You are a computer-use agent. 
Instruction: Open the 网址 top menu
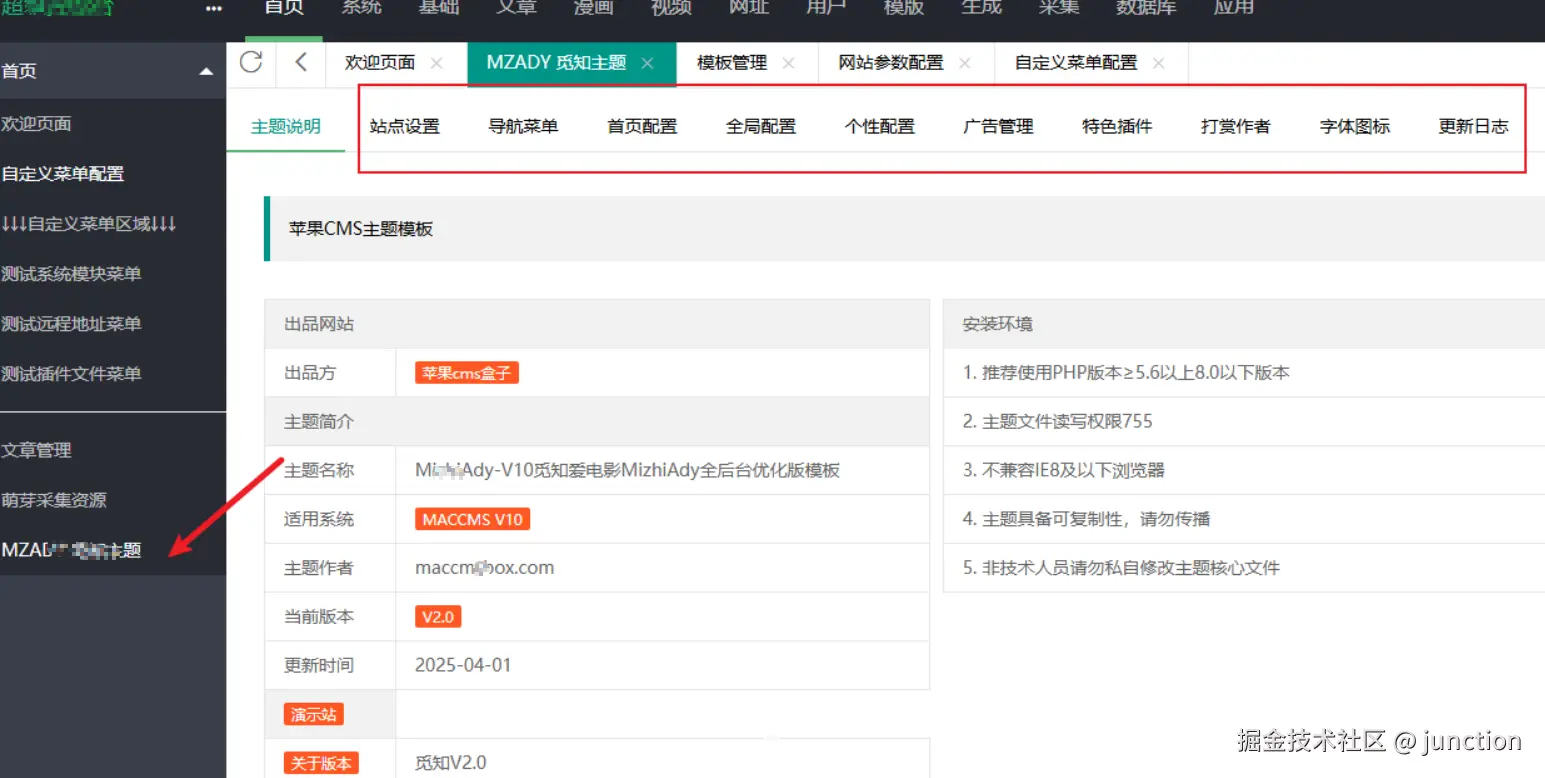click(749, 7)
